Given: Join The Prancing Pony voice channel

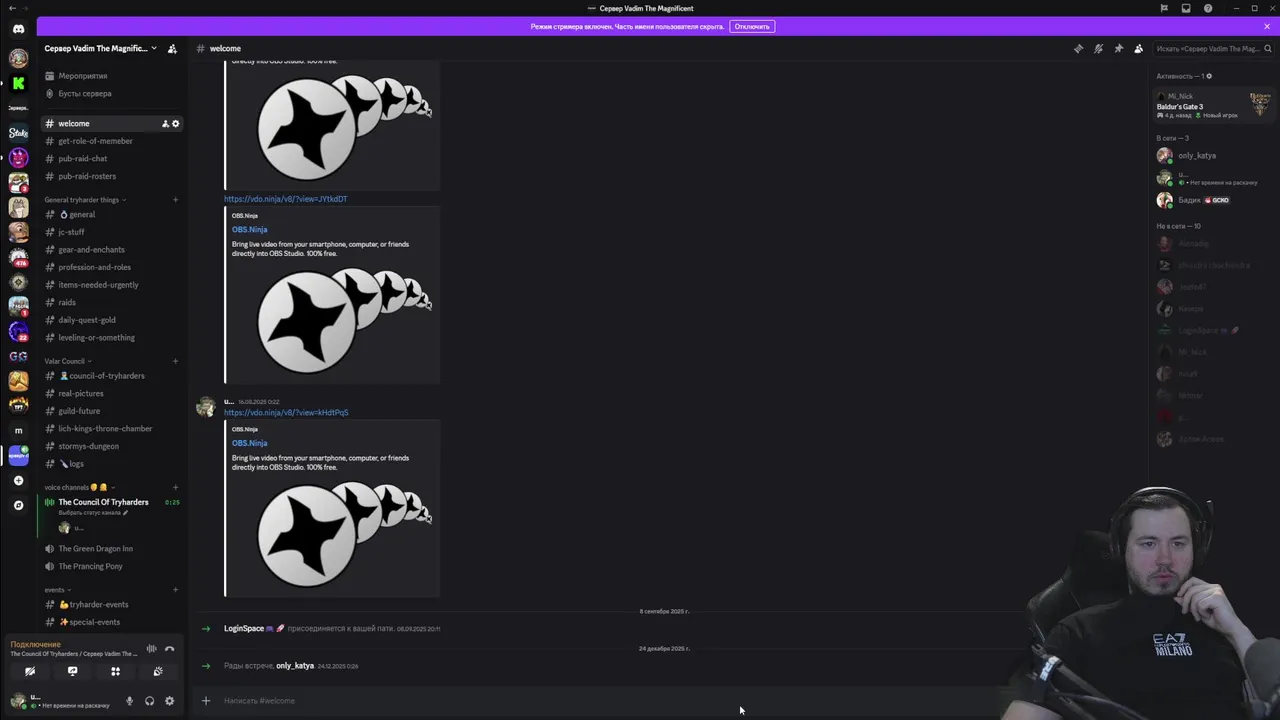Looking at the screenshot, I should pyautogui.click(x=111, y=566).
